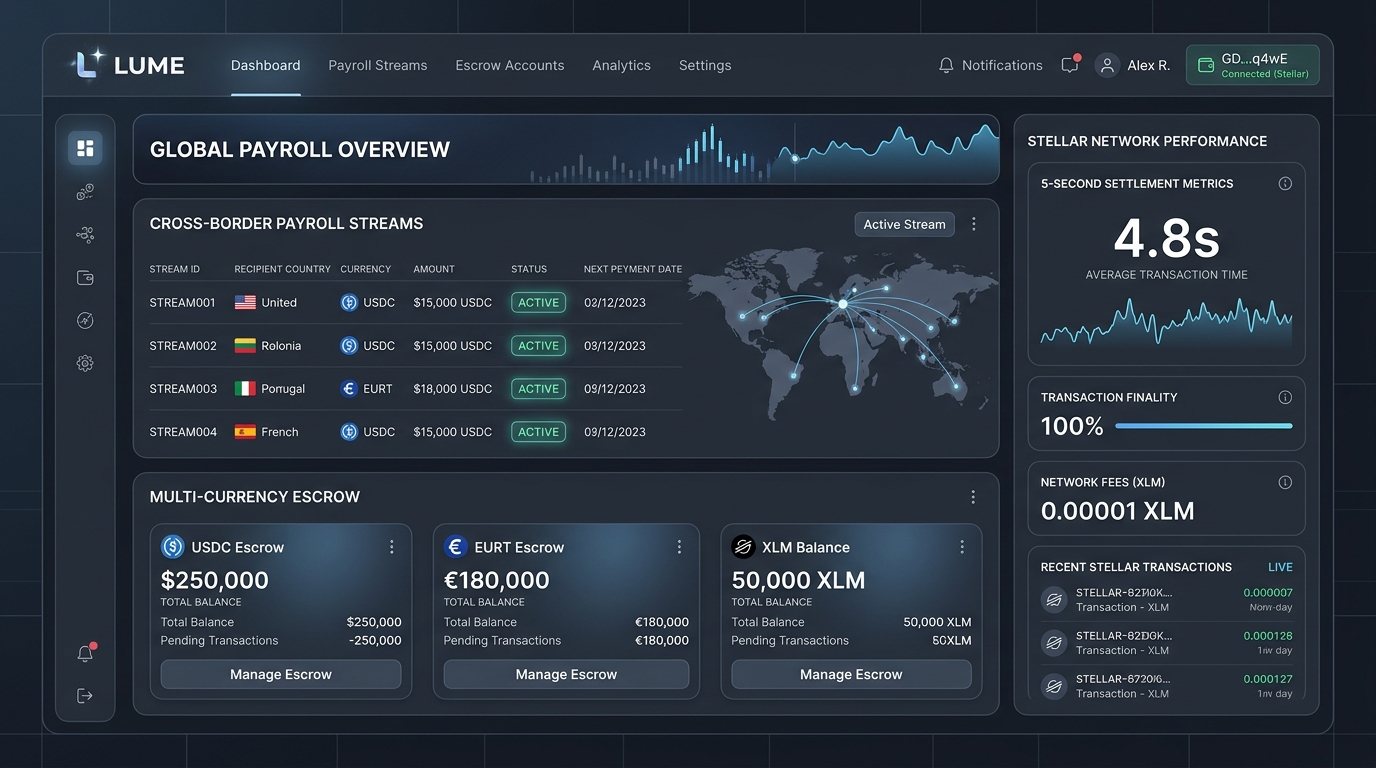Open the Cross-Border Payroll Streams options menu

[974, 224]
